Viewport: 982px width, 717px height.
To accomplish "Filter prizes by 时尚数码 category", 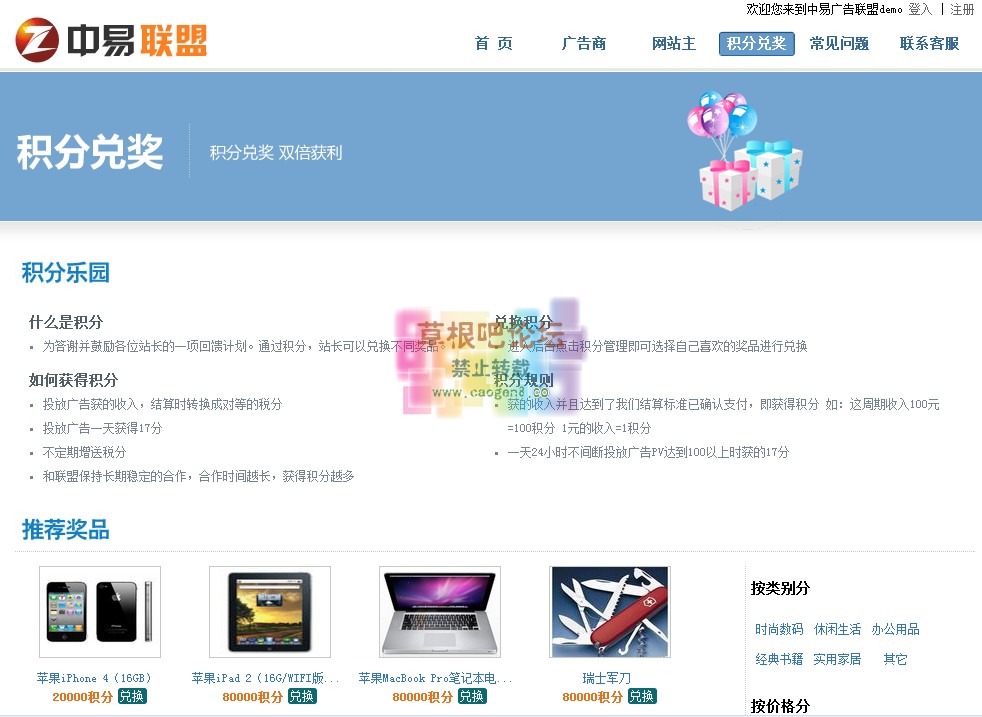I will click(779, 630).
